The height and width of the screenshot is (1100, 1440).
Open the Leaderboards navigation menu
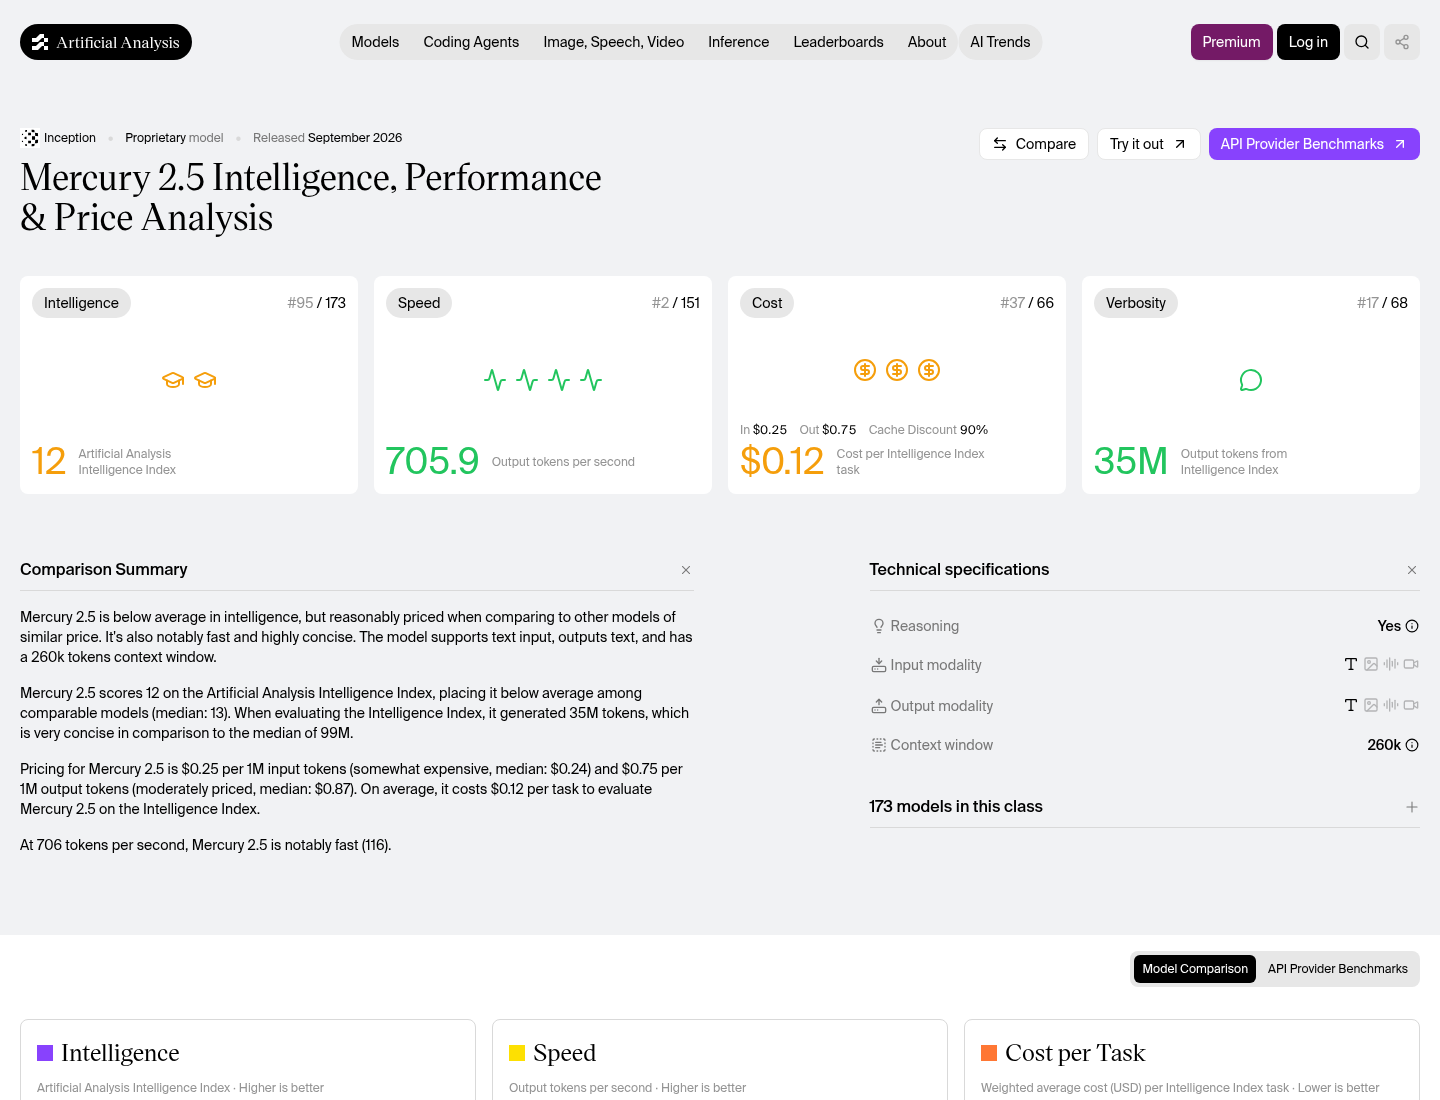point(839,42)
